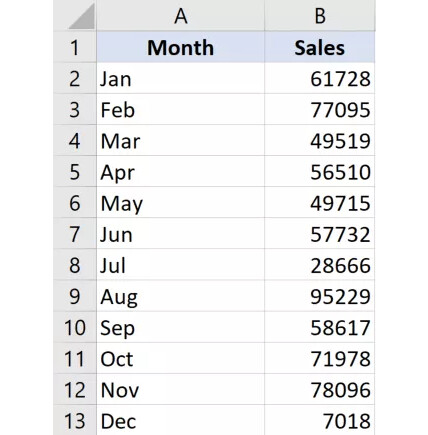Click the sales value 7018
The height and width of the screenshot is (435, 428).
[x=320, y=420]
